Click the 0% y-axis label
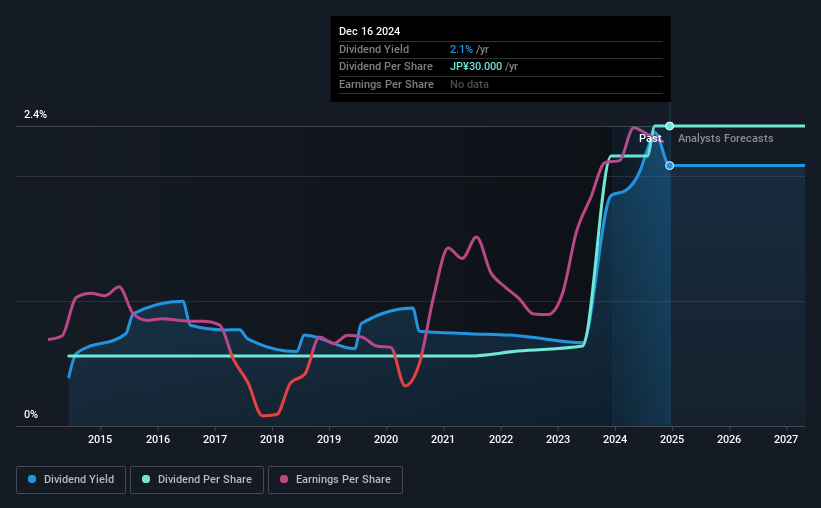The height and width of the screenshot is (508, 821). coord(31,414)
